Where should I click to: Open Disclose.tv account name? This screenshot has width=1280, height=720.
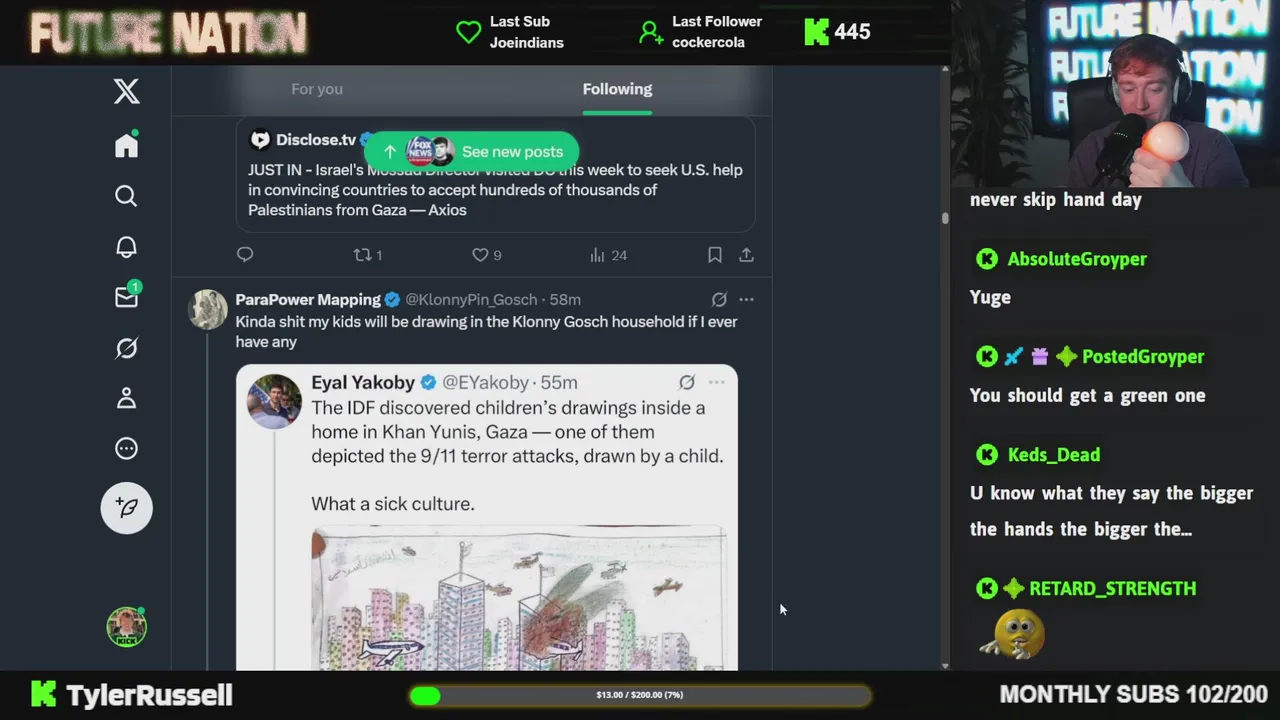tap(316, 140)
